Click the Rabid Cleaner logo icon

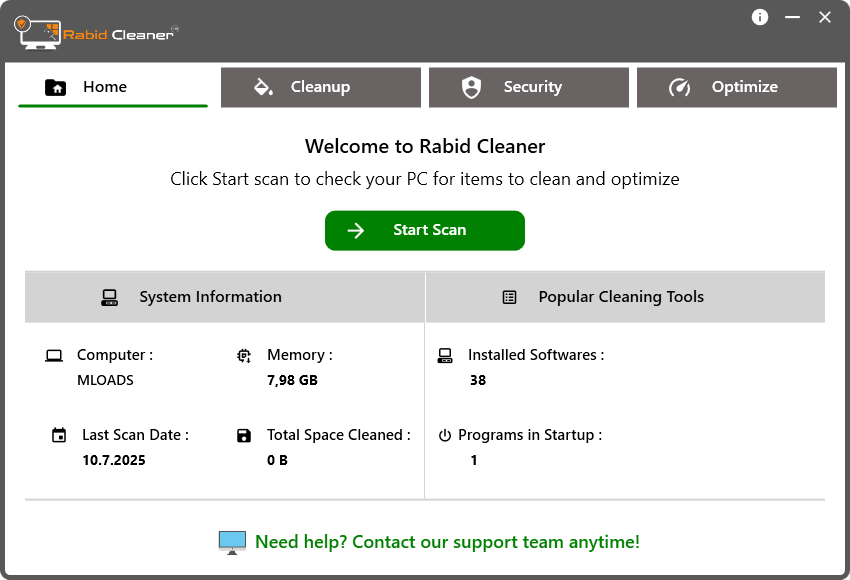click(x=38, y=31)
